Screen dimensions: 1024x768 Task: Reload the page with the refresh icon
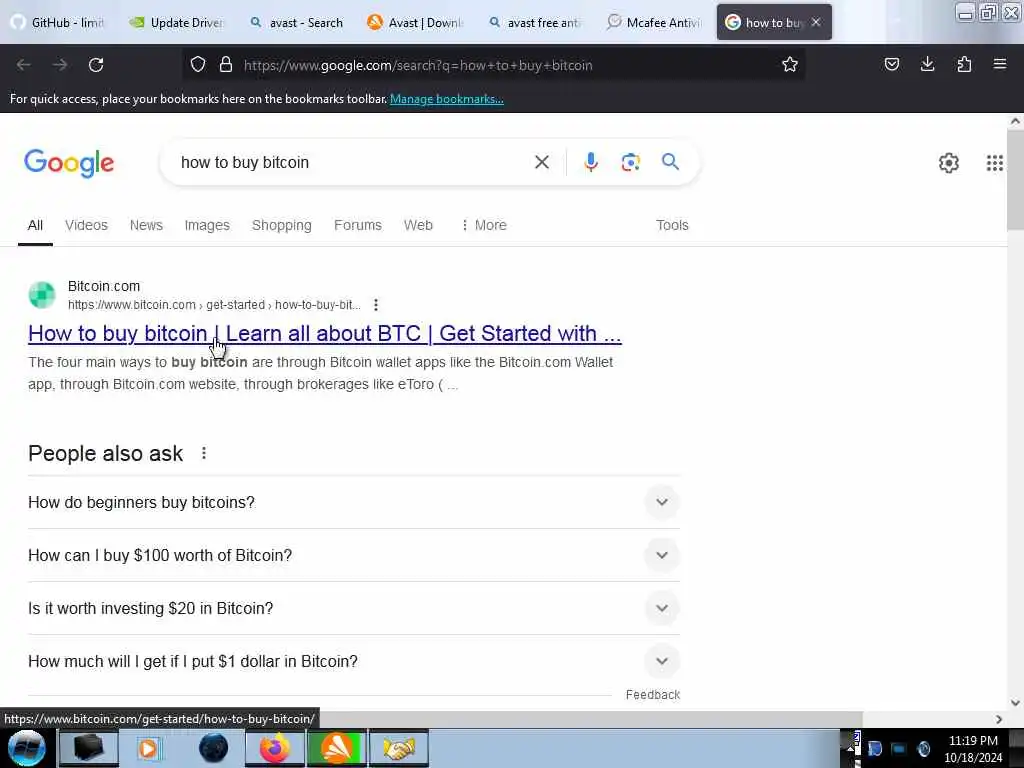click(96, 65)
